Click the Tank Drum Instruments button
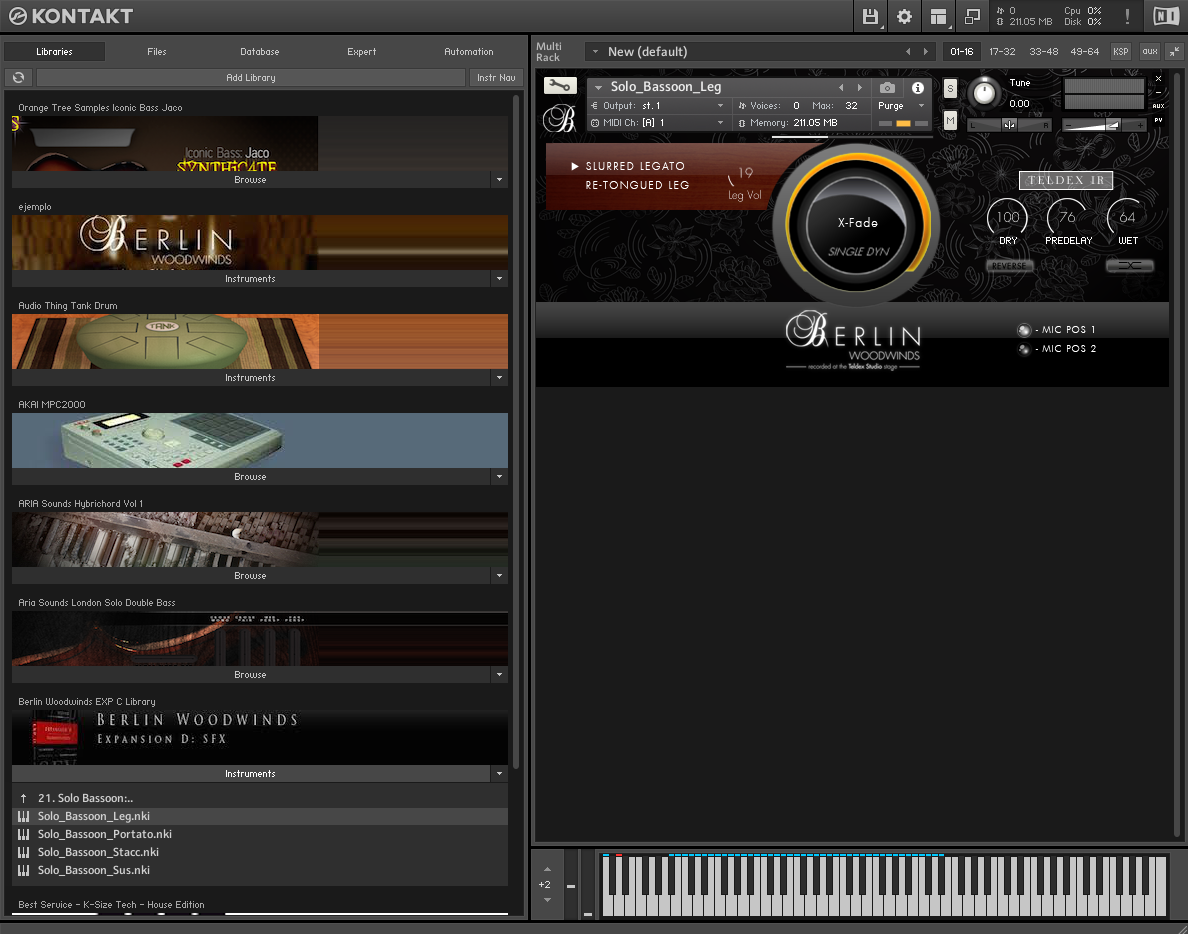 point(250,377)
